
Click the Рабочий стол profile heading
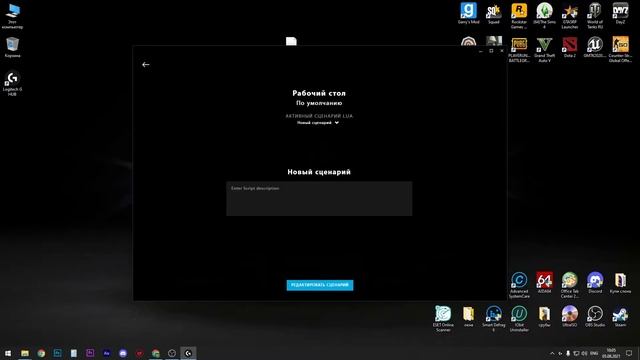pyautogui.click(x=319, y=93)
